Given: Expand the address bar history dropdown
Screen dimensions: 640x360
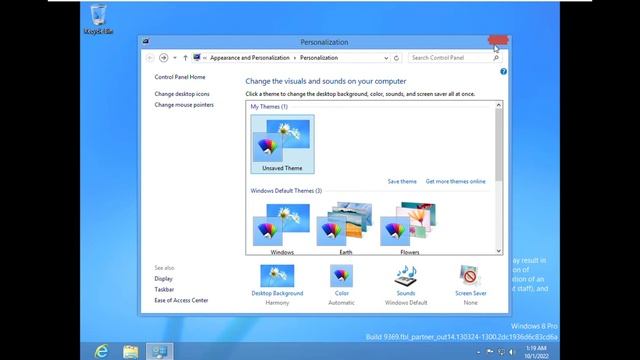Looking at the screenshot, I should pos(386,58).
